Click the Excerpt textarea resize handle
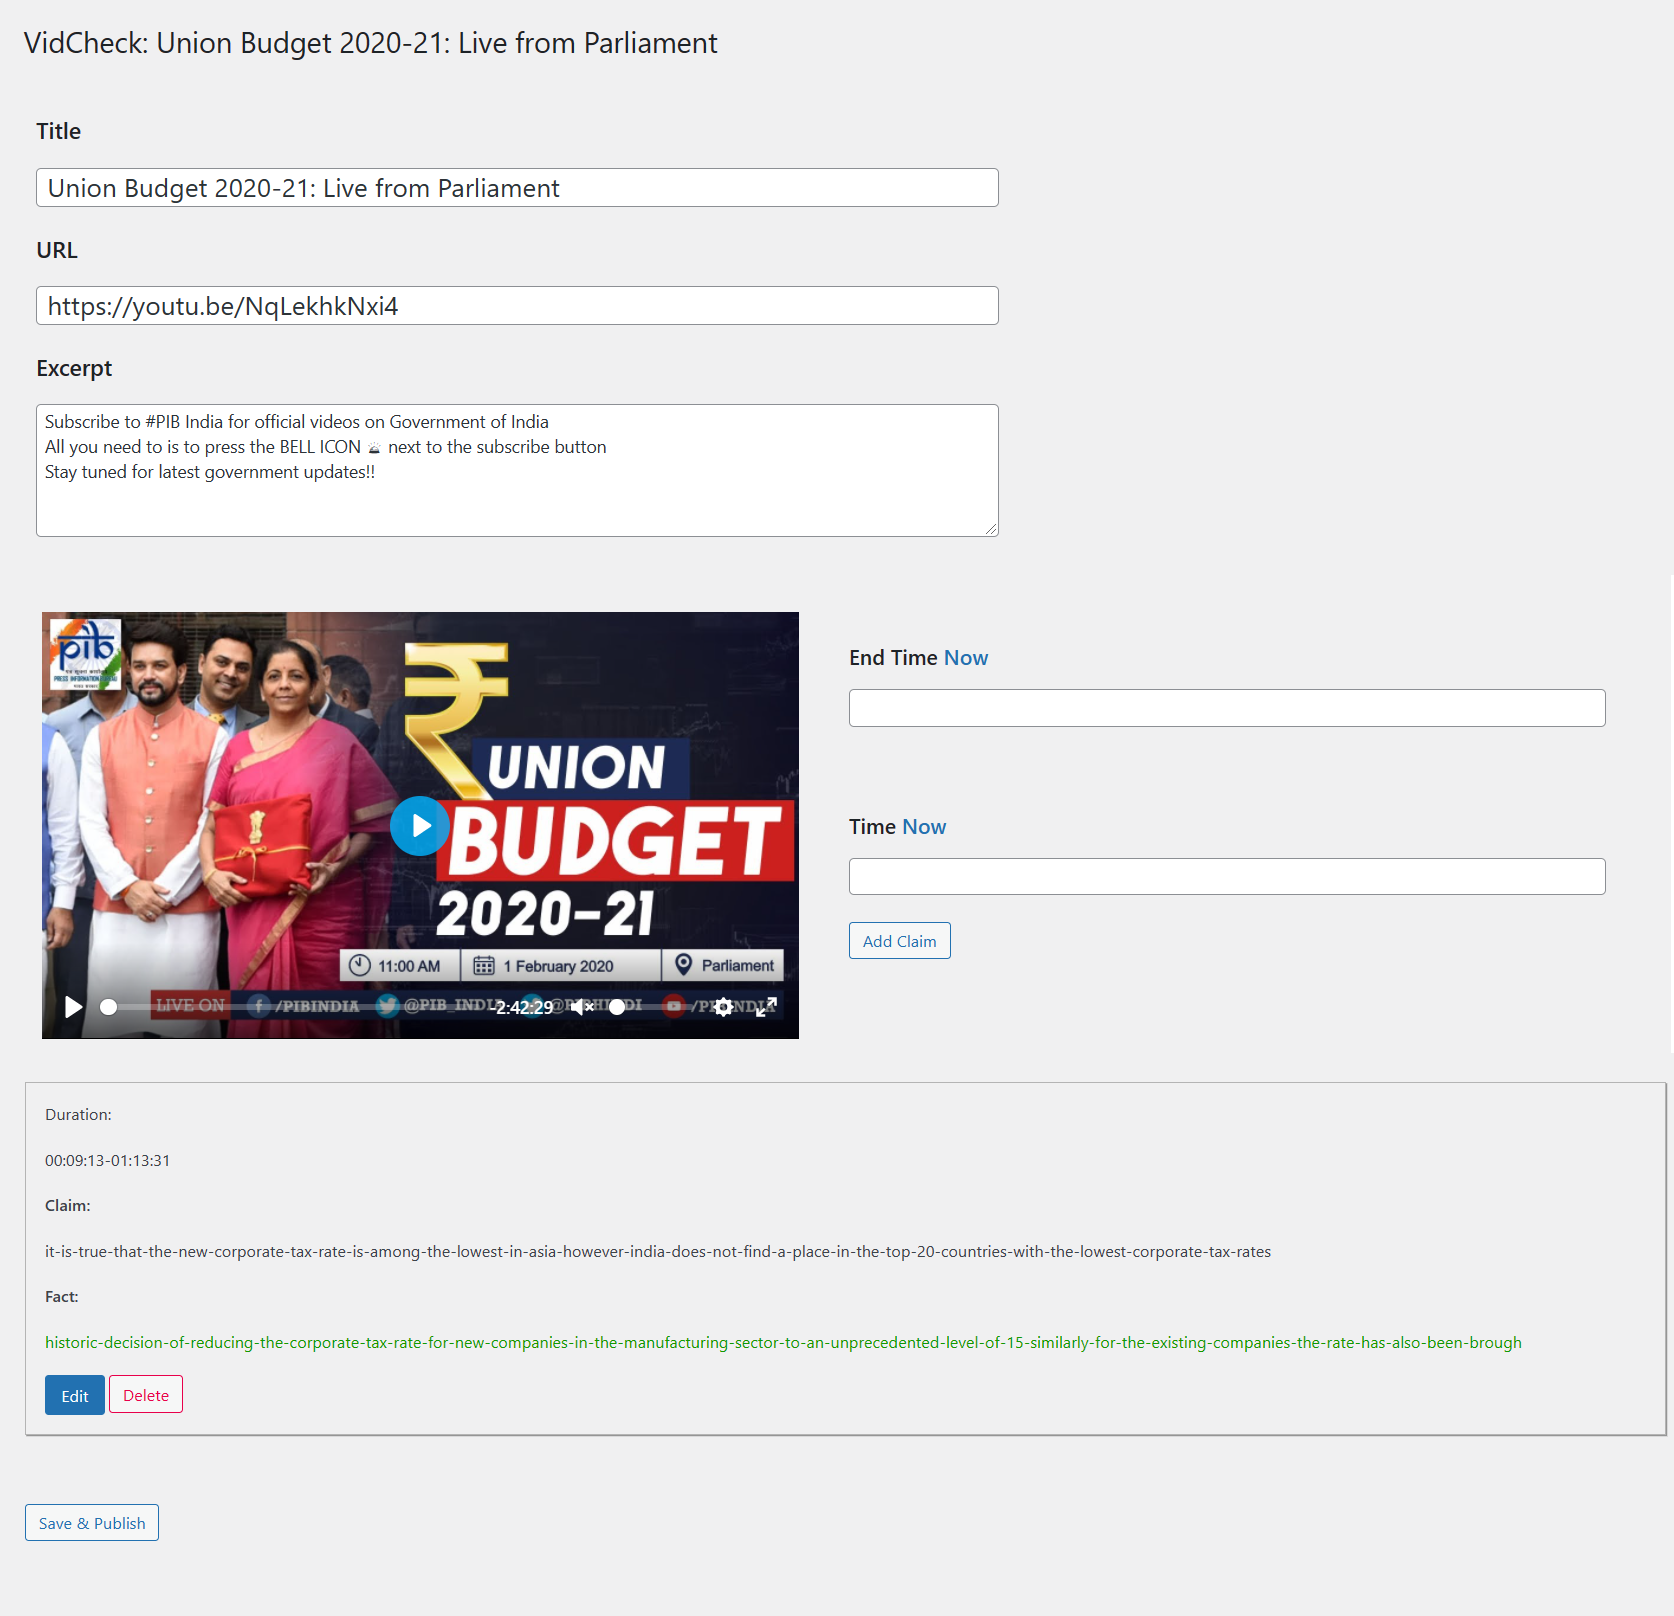The height and width of the screenshot is (1616, 1674). point(990,528)
